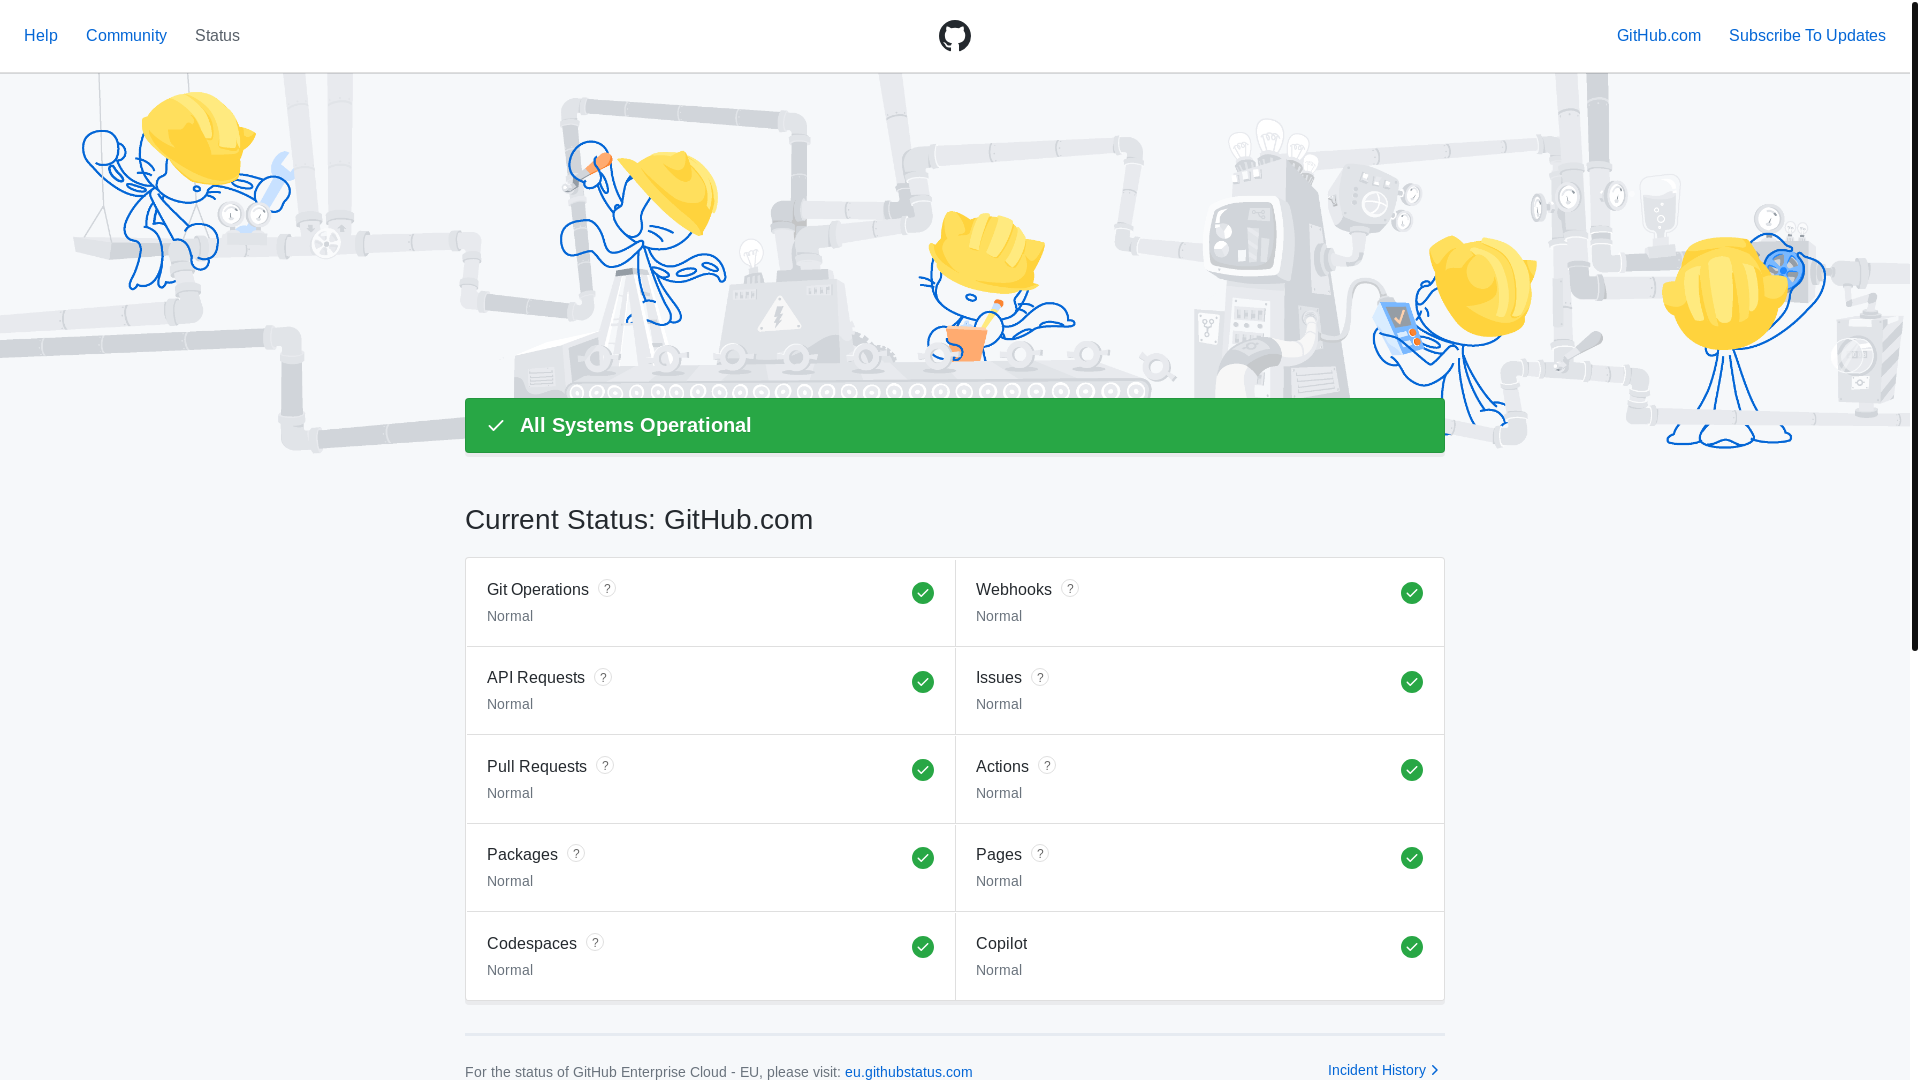Click Normal status under Git Operations
The image size is (1920, 1080).
pyautogui.click(x=510, y=616)
